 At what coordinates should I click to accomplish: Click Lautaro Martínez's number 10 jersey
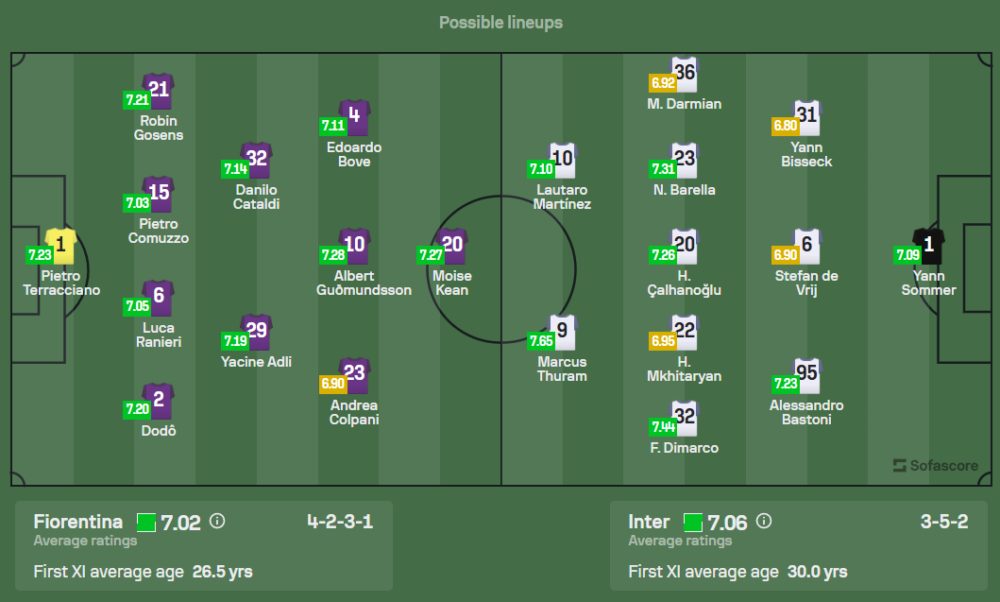pyautogui.click(x=563, y=158)
